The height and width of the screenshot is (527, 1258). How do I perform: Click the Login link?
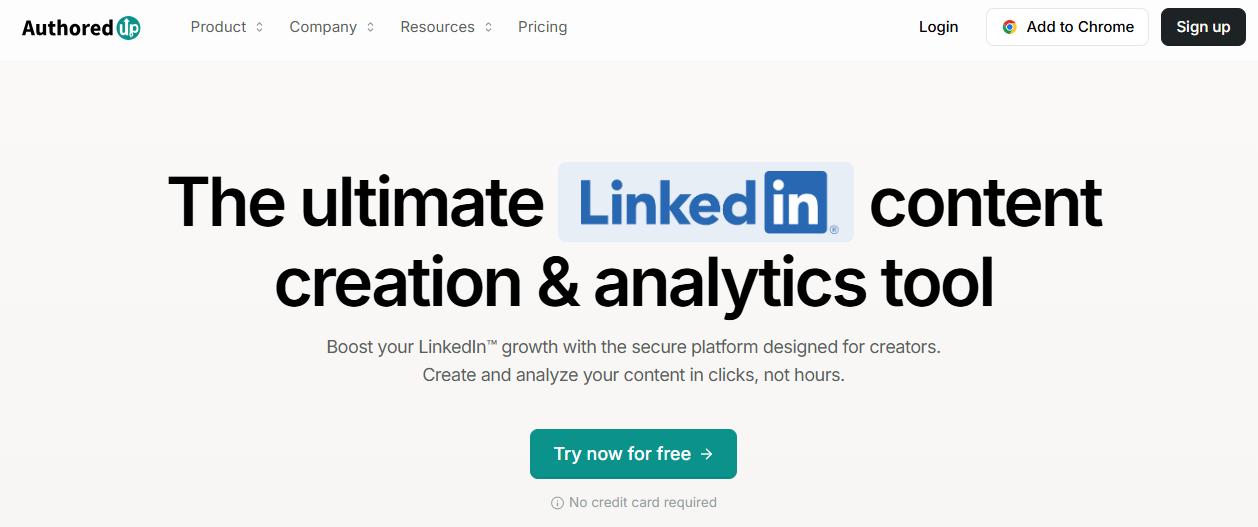coord(938,27)
